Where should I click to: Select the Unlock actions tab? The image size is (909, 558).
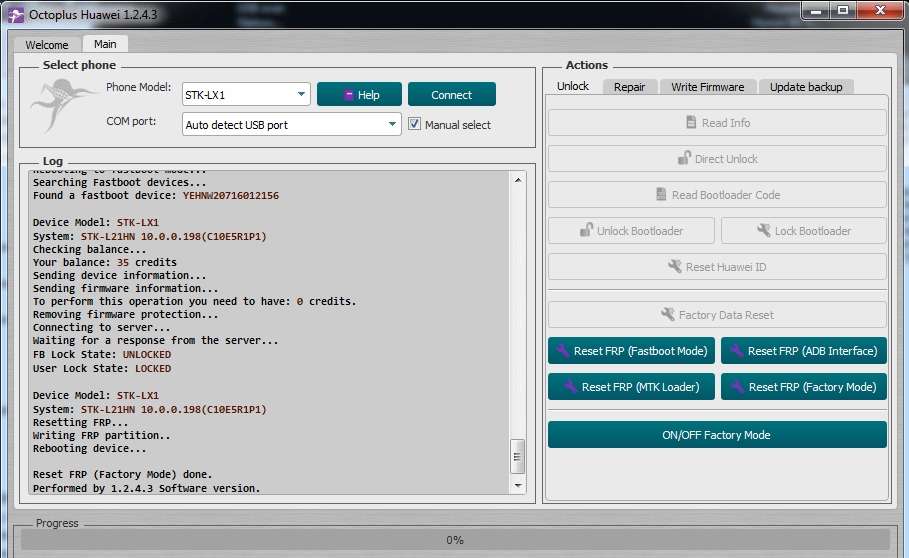point(573,86)
